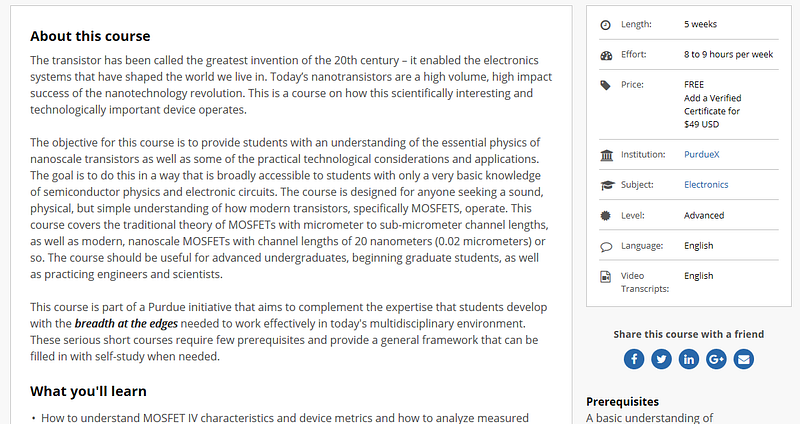The width and height of the screenshot is (800, 424).
Task: Click the price tag icon
Action: click(x=606, y=85)
